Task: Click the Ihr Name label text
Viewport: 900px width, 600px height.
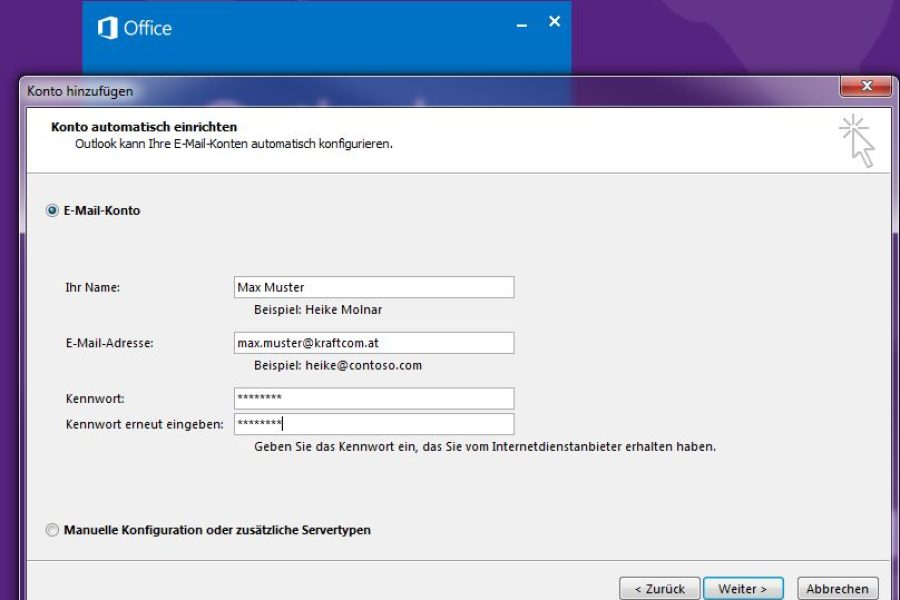Action: click(93, 288)
